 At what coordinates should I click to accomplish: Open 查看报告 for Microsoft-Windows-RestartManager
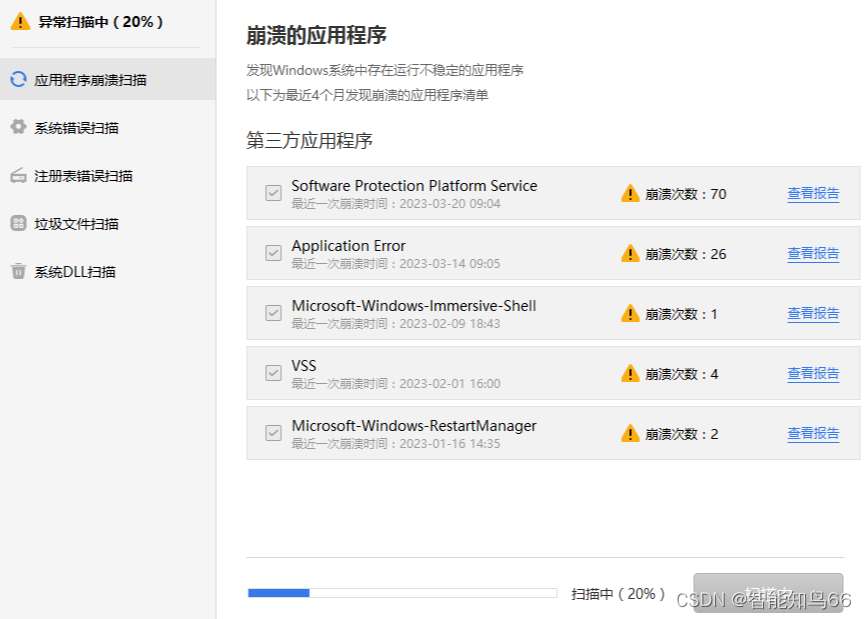pos(813,433)
